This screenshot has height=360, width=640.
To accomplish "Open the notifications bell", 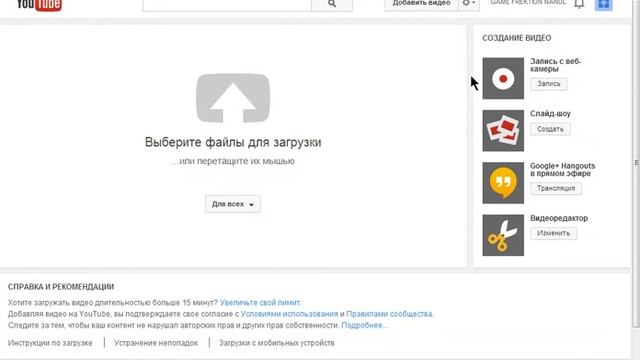I will 579,4.
